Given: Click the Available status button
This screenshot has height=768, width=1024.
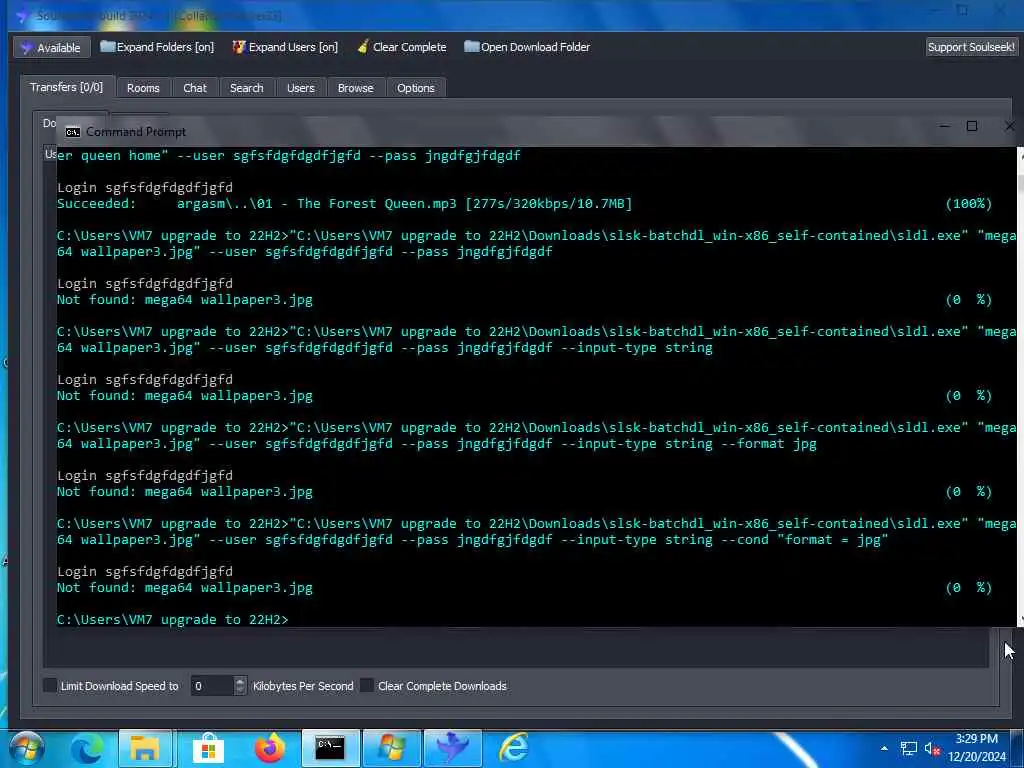Looking at the screenshot, I should (x=51, y=47).
